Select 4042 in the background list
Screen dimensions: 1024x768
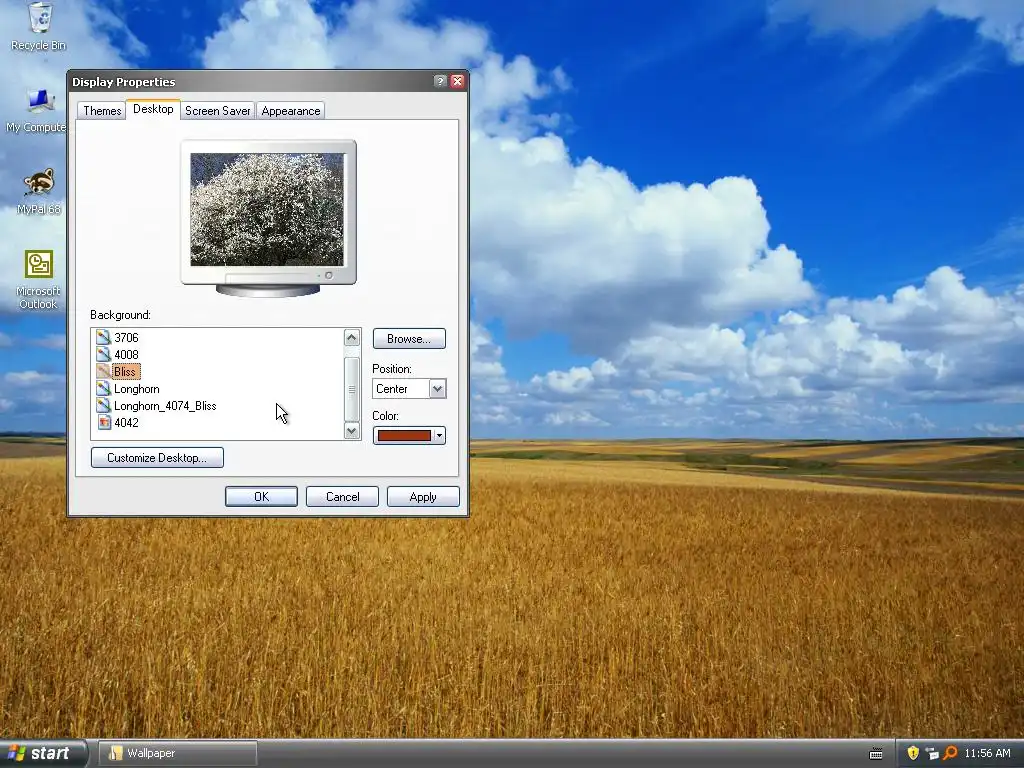126,423
